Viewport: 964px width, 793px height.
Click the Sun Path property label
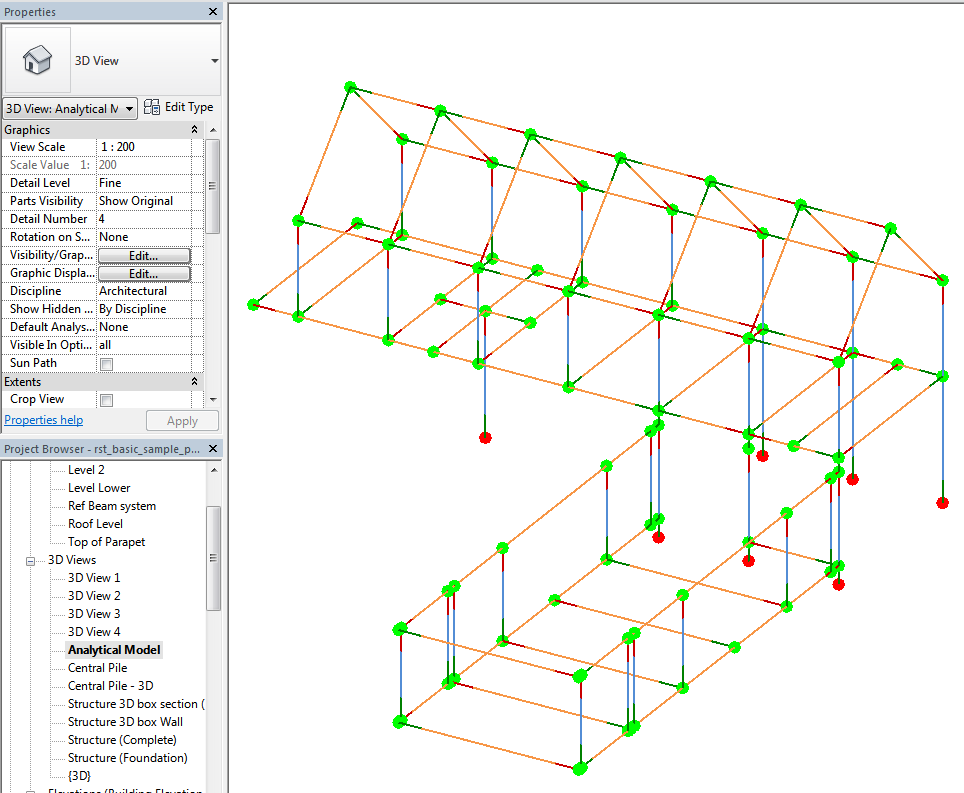click(33, 363)
